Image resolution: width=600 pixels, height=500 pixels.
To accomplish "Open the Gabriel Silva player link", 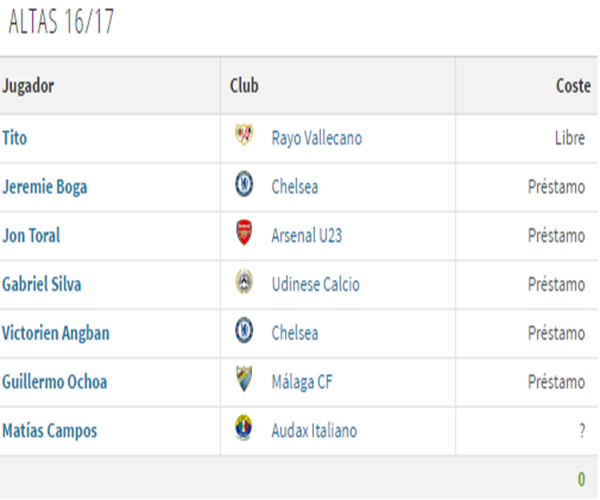I will (x=42, y=284).
